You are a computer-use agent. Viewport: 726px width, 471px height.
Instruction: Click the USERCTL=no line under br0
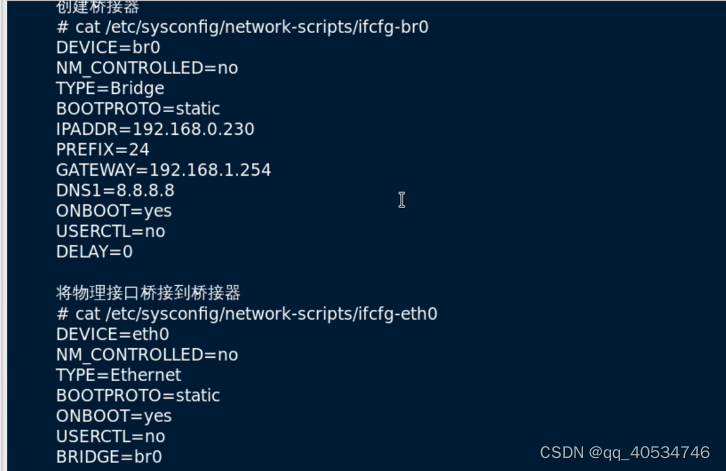[x=110, y=232]
